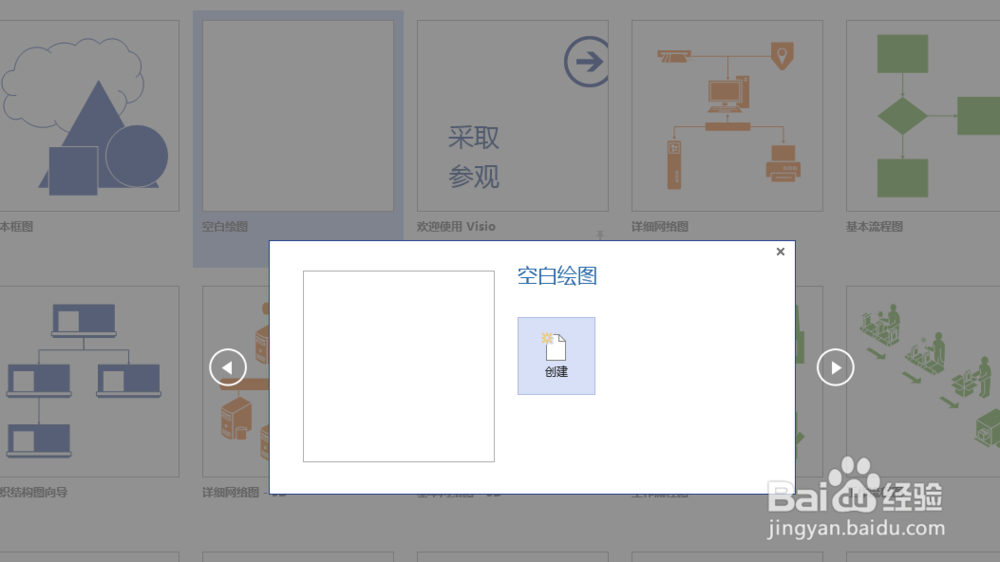Click the arrow icon on the Visio tour card
This screenshot has width=1000, height=562.
pyautogui.click(x=587, y=62)
